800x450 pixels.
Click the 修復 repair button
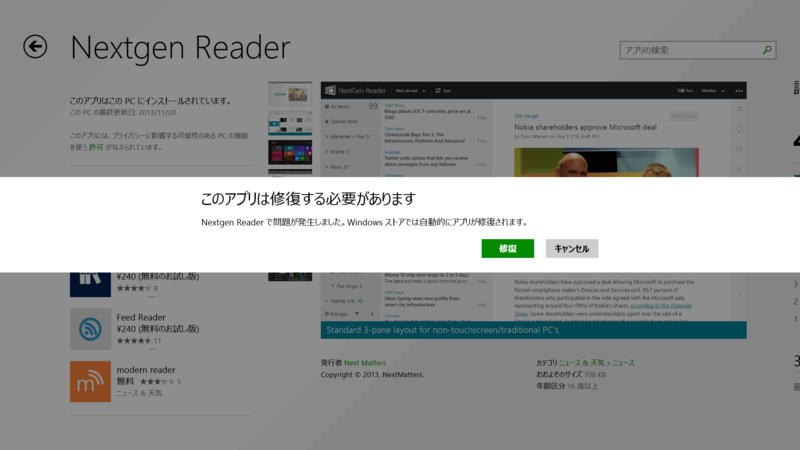pyautogui.click(x=508, y=248)
